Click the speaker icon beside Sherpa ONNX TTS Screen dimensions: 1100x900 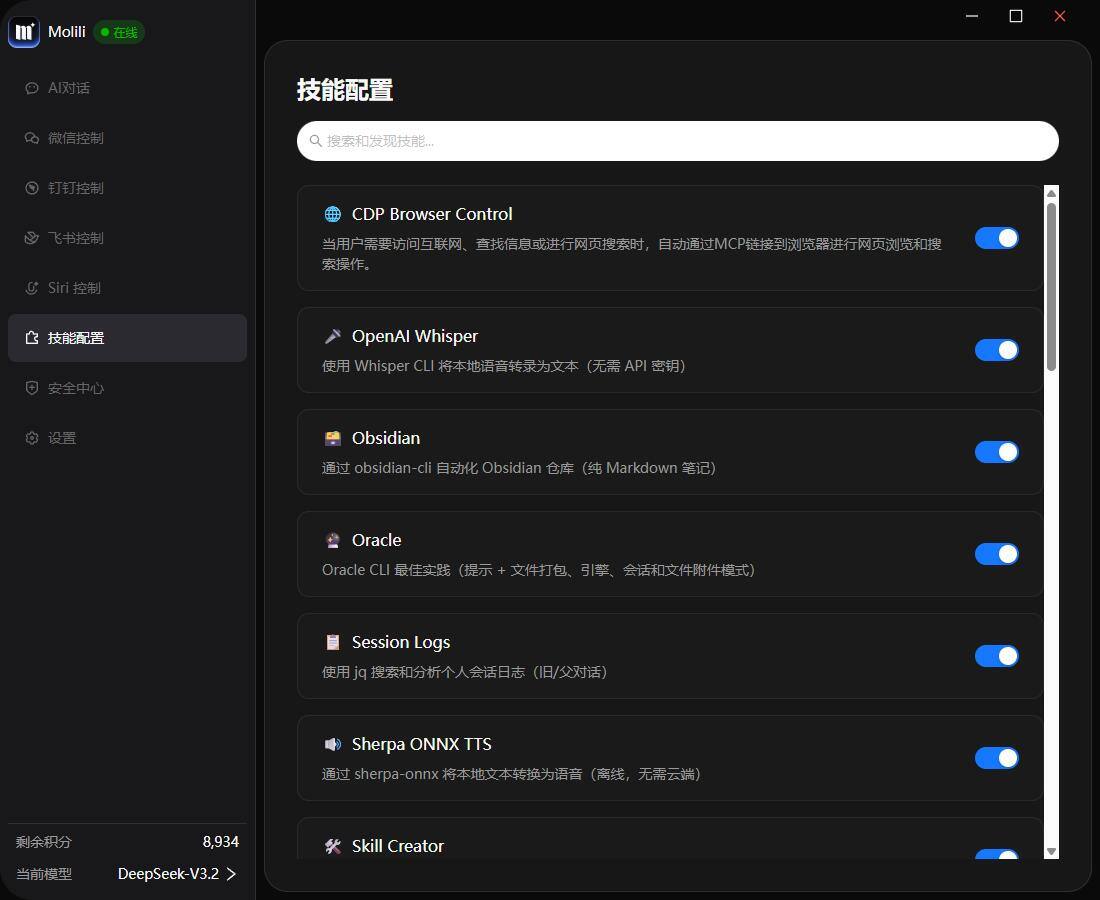333,744
